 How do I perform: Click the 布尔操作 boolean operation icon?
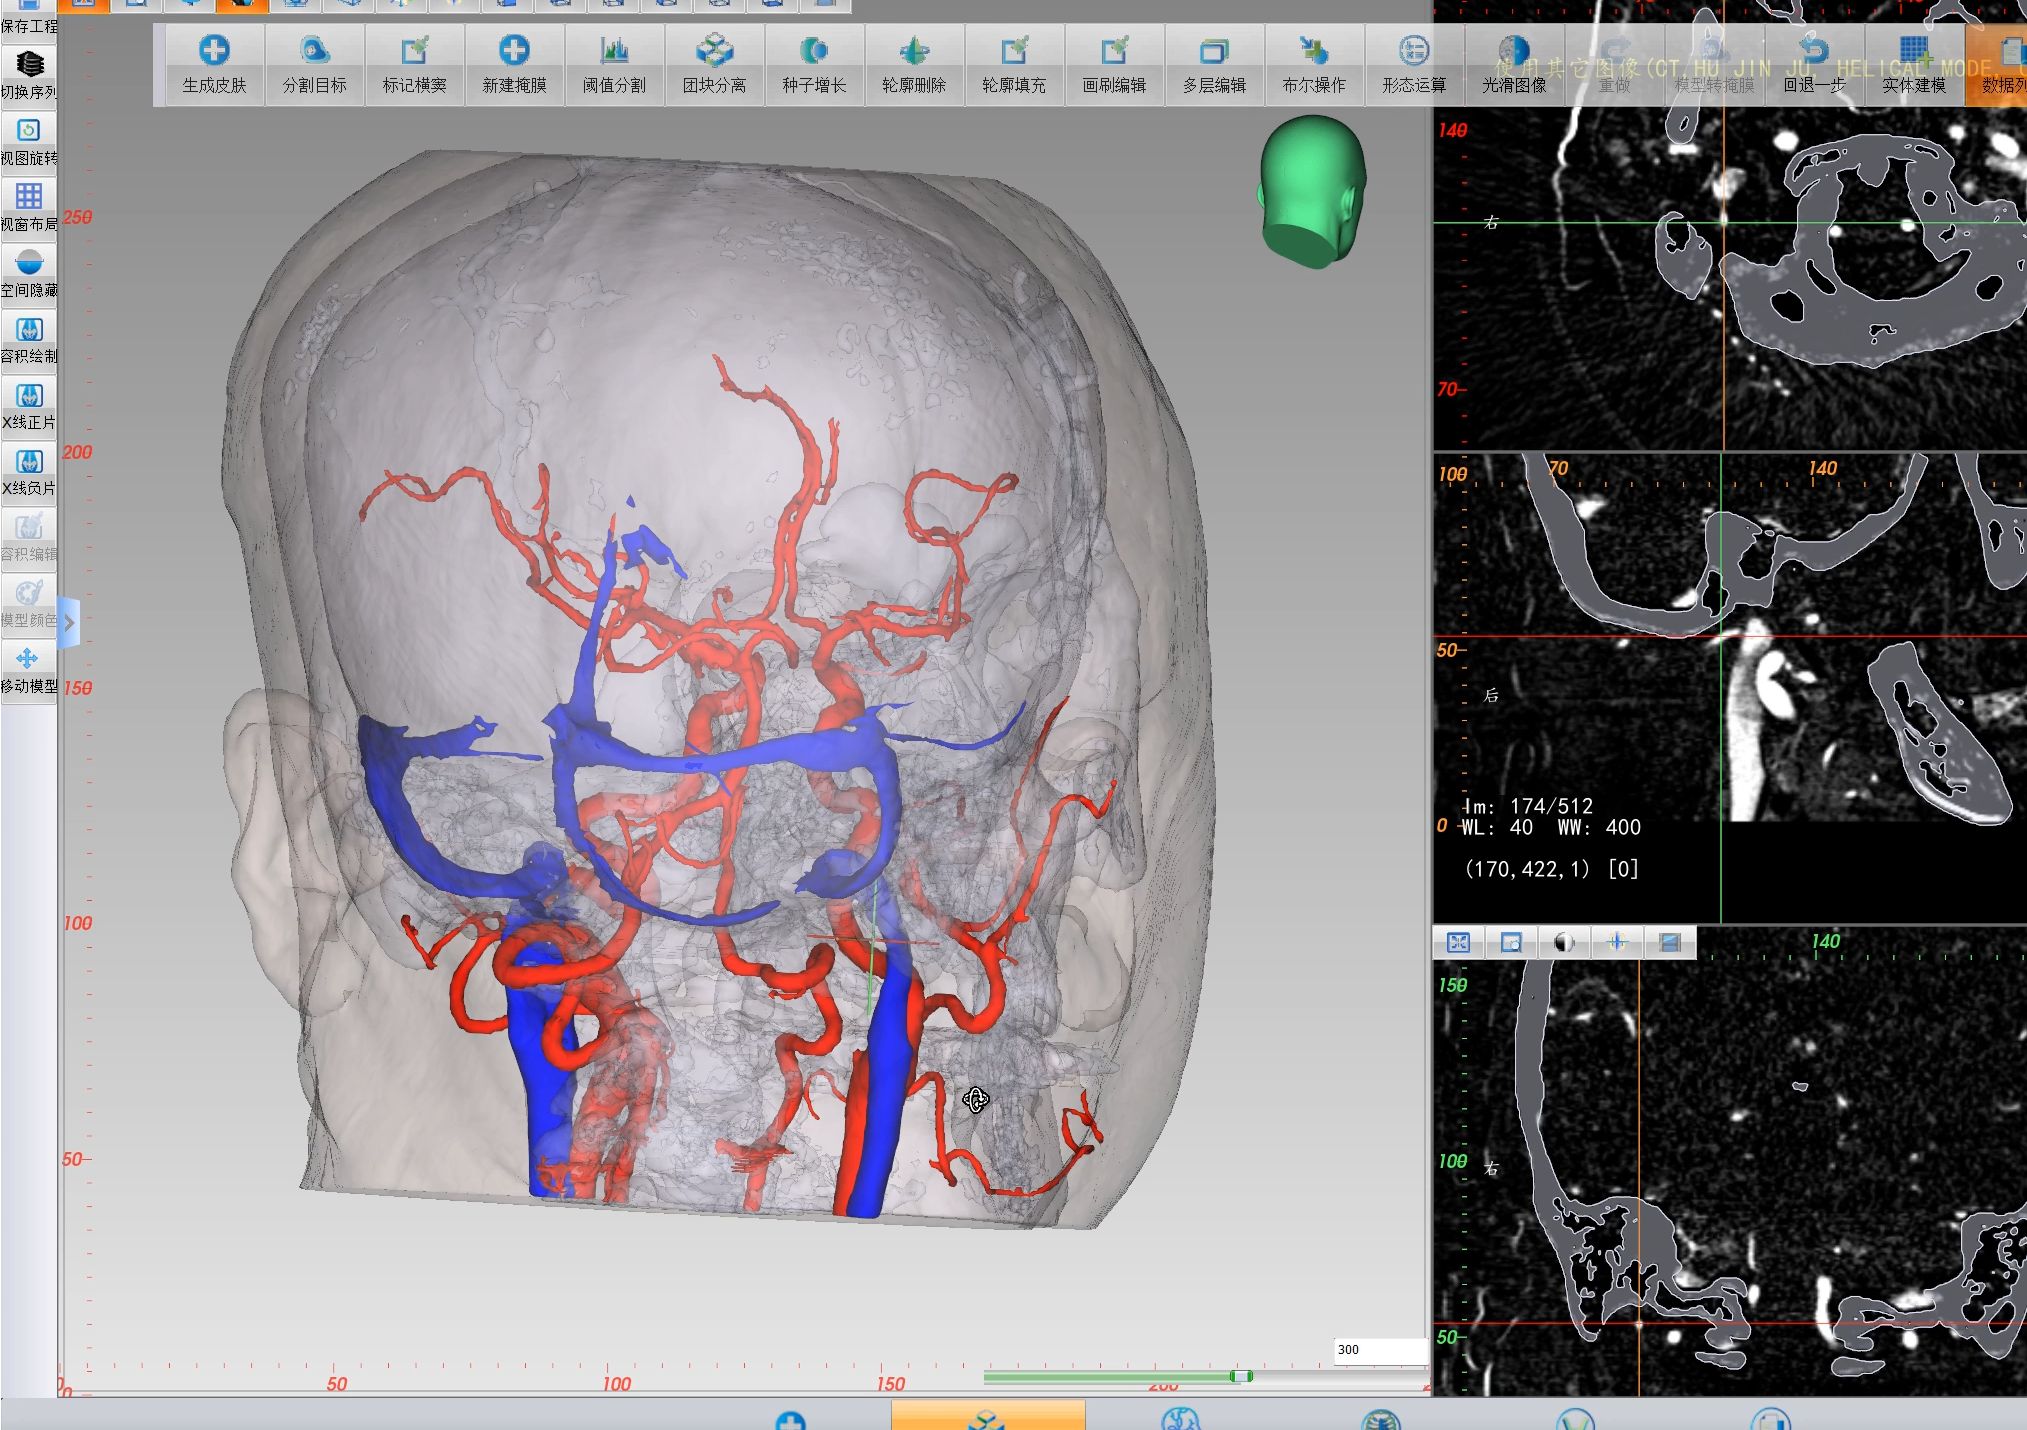(1314, 64)
